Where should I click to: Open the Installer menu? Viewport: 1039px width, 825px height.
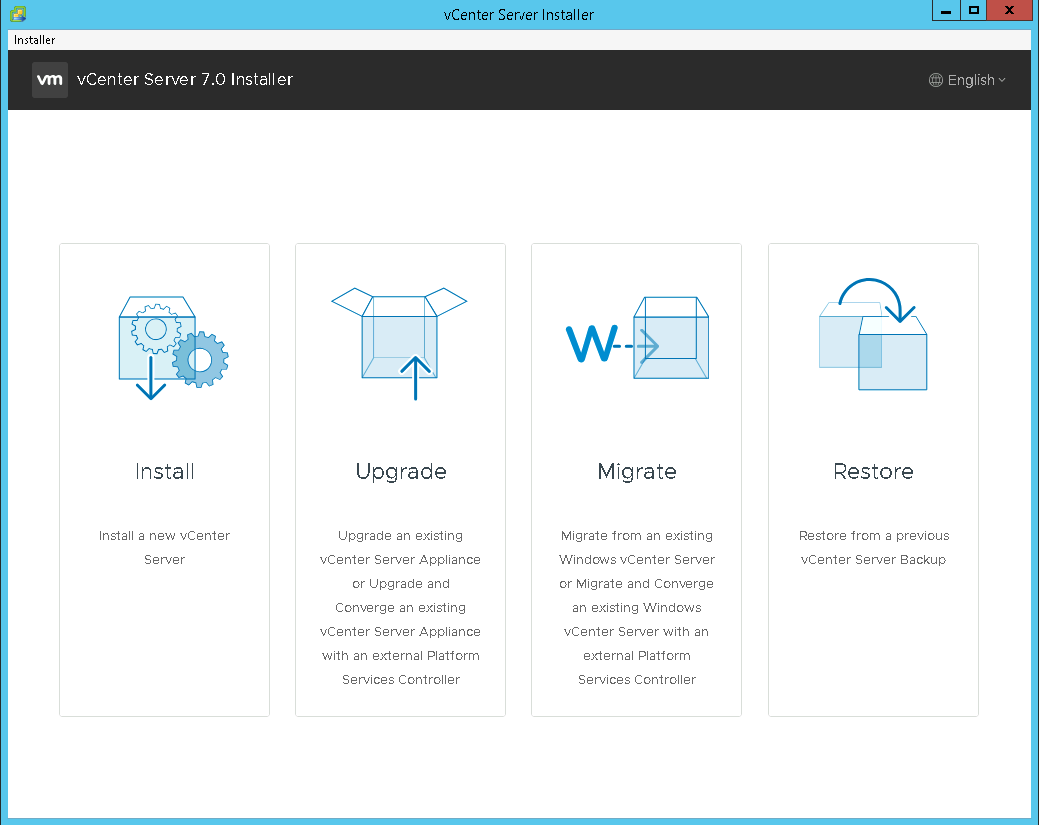point(35,40)
